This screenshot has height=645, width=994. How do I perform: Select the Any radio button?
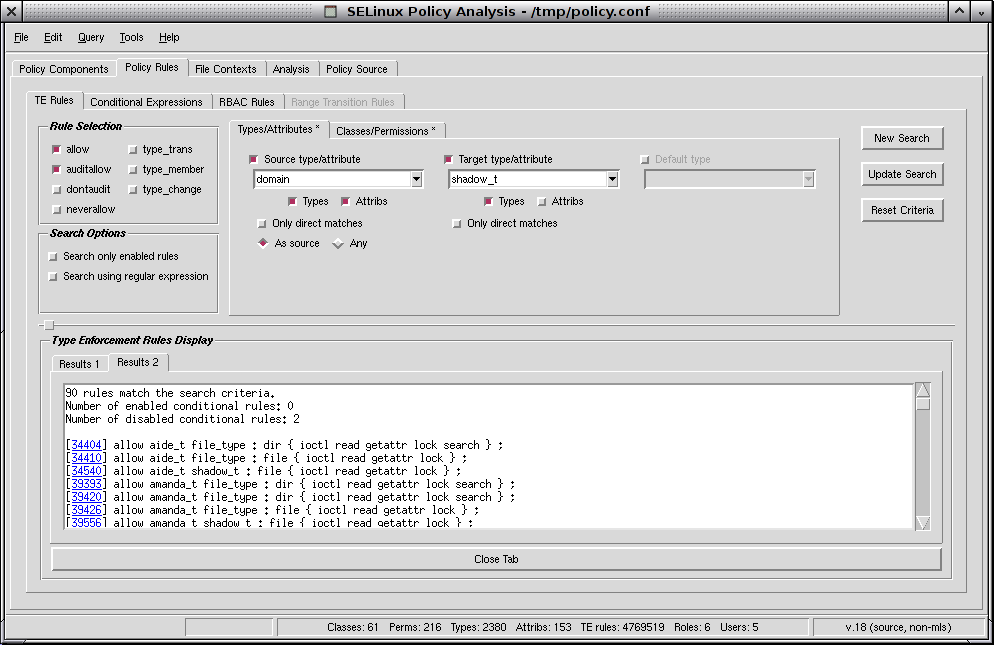point(338,243)
